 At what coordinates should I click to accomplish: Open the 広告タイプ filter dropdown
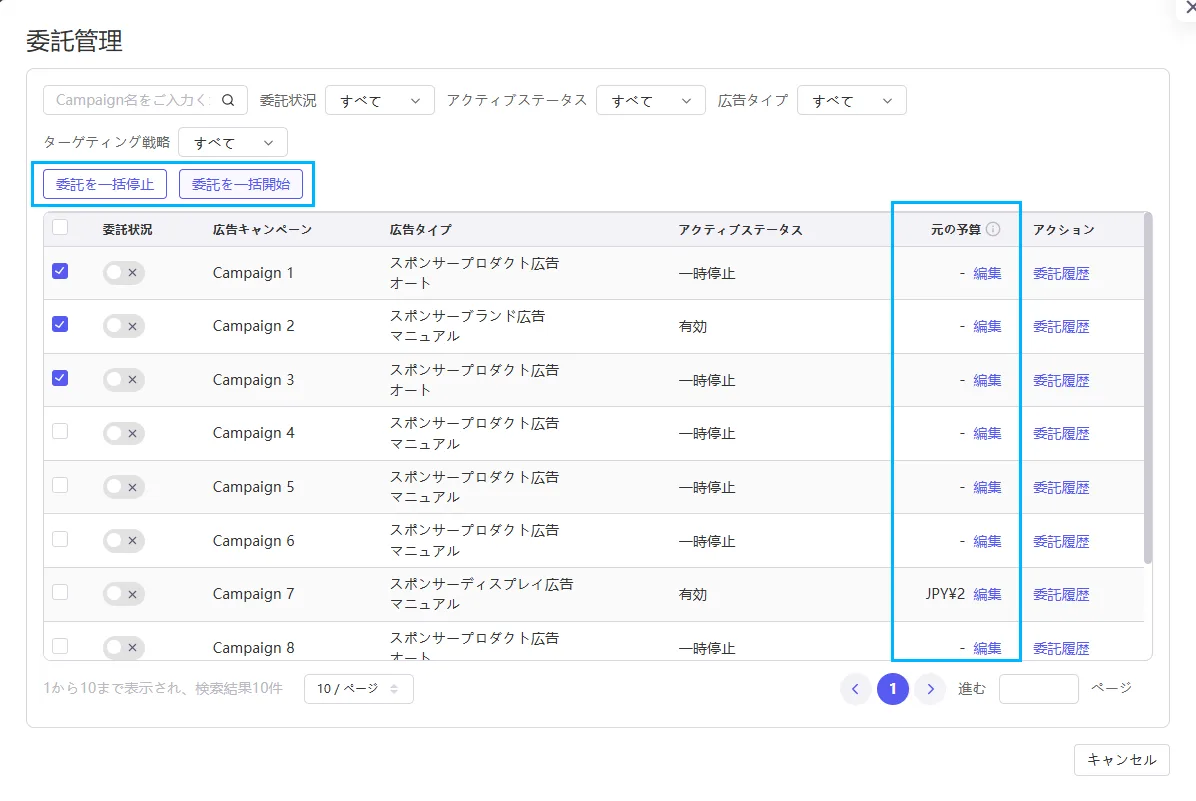point(851,100)
